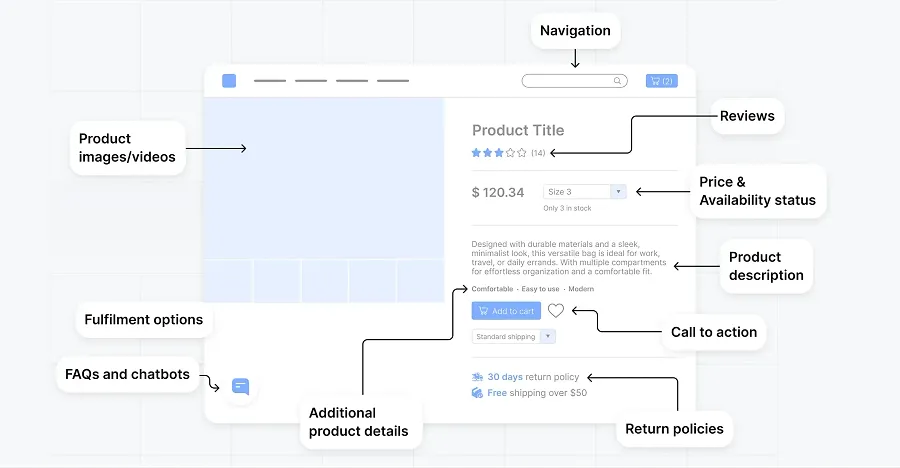Screen dimensions: 900x468
Task: Click the star rating row
Action: click(499, 153)
